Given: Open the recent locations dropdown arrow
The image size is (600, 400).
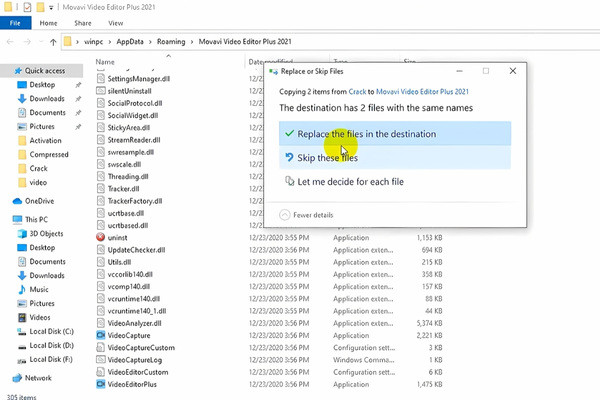Looking at the screenshot, I should click(x=41, y=42).
